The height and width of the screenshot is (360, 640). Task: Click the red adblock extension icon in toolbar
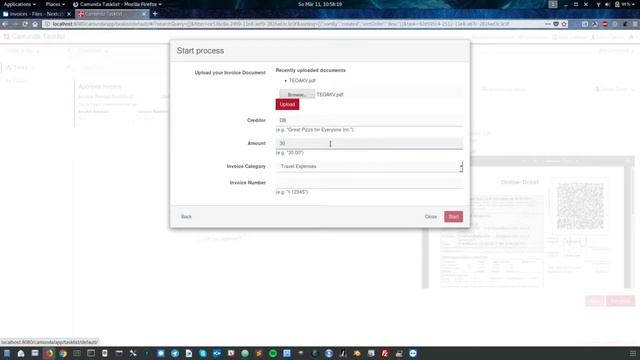[605, 24]
